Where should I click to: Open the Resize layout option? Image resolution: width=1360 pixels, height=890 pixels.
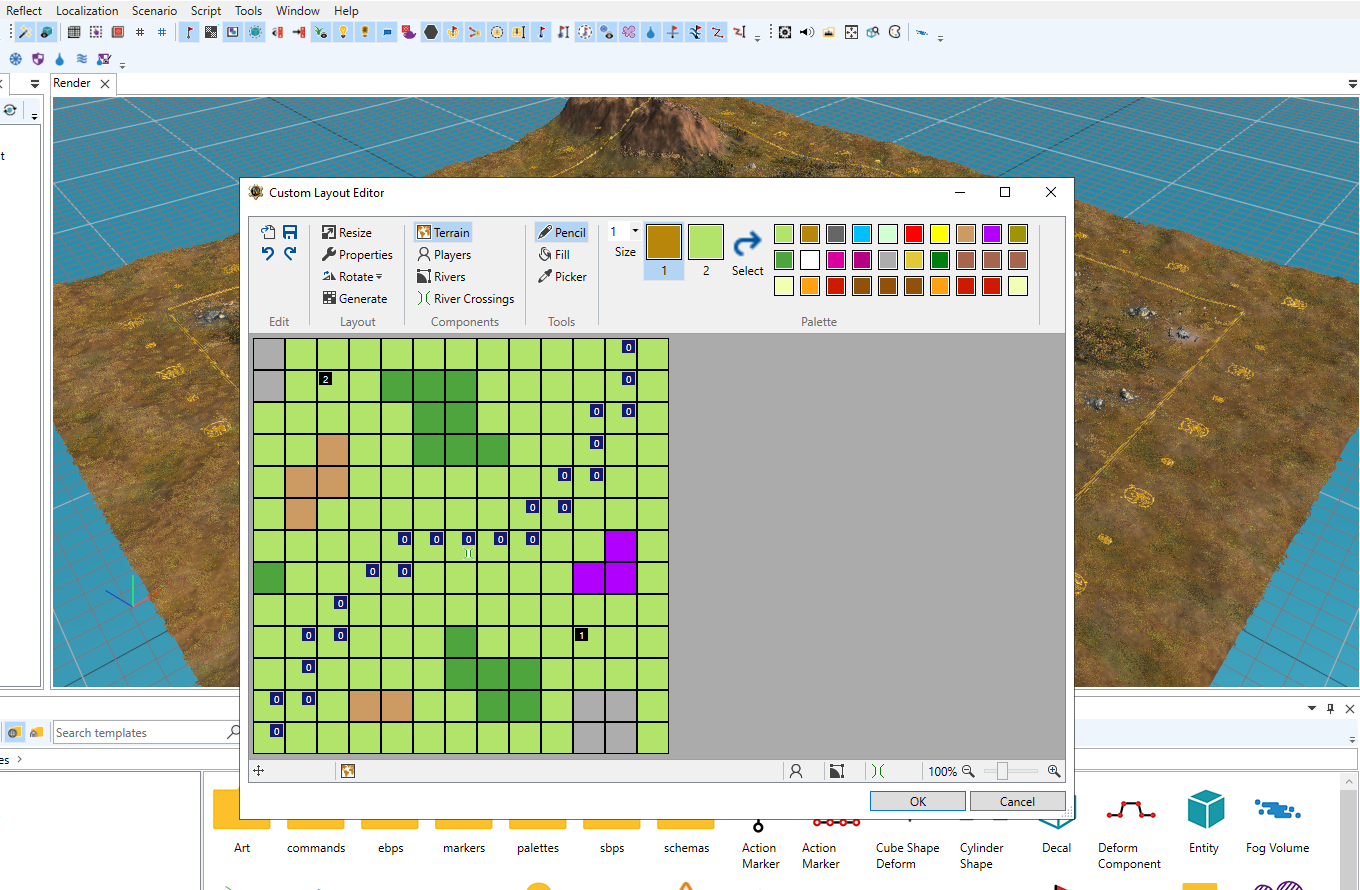pos(347,232)
